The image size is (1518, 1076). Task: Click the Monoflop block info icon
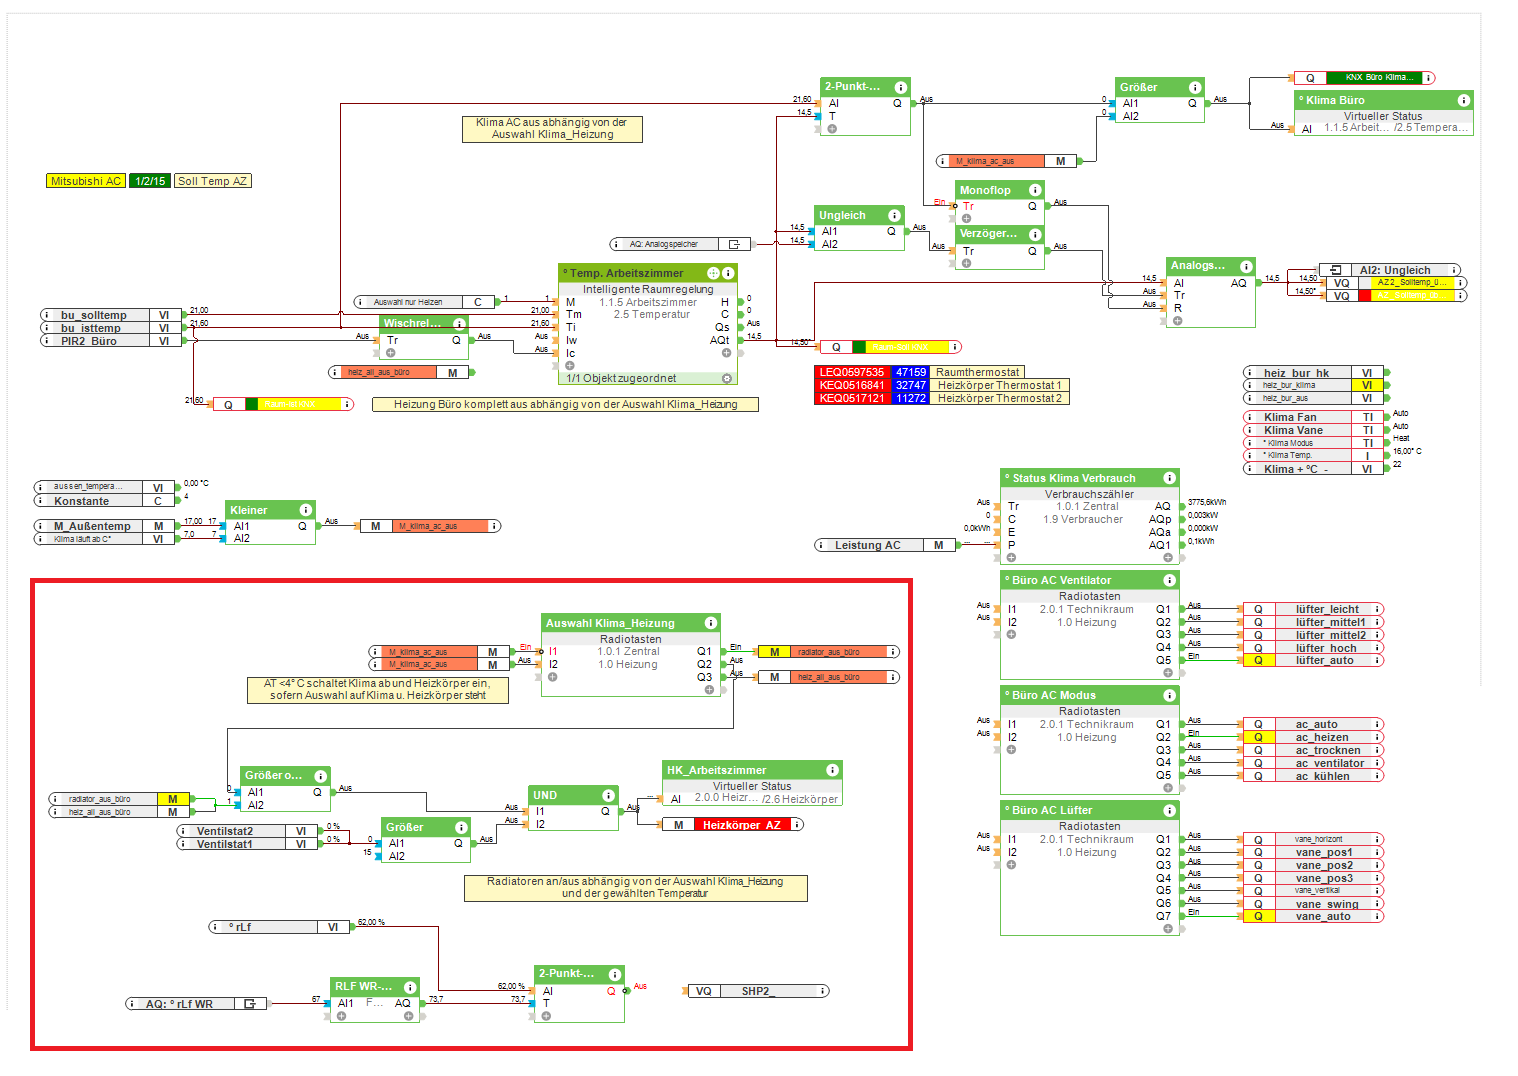pyautogui.click(x=1035, y=190)
